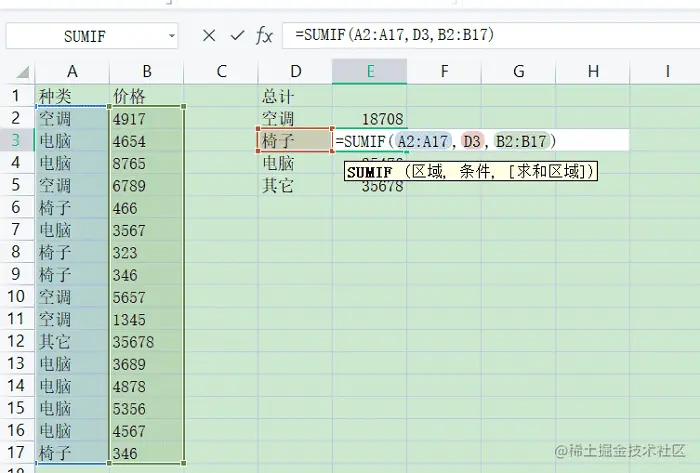Click cell B5 with value 6789
700x473 pixels.
(x=146, y=185)
